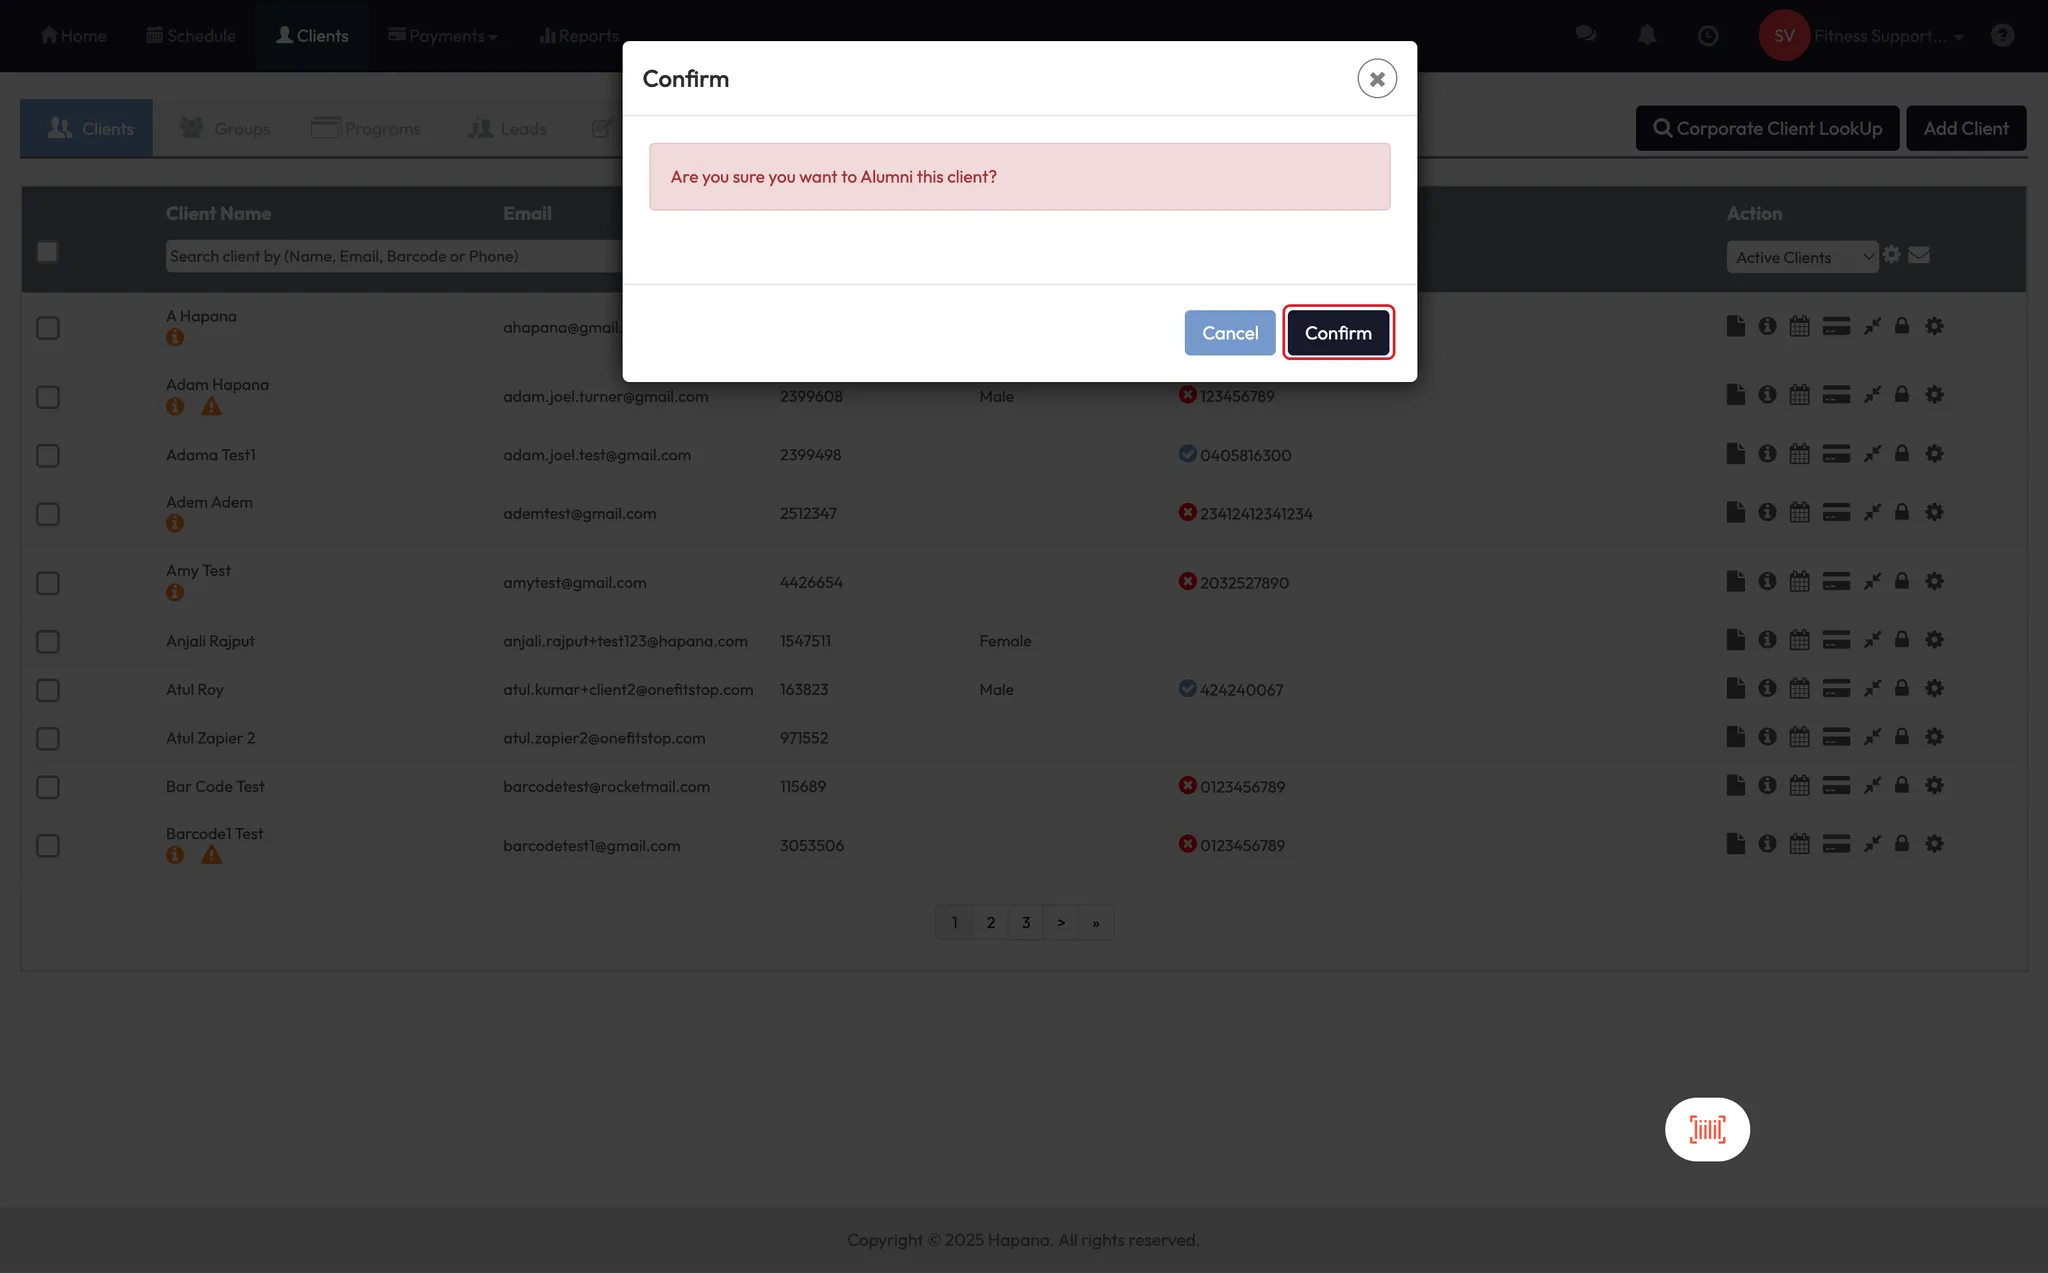
Task: Click gear icon for Atul Roy
Action: pyautogui.click(x=1934, y=688)
